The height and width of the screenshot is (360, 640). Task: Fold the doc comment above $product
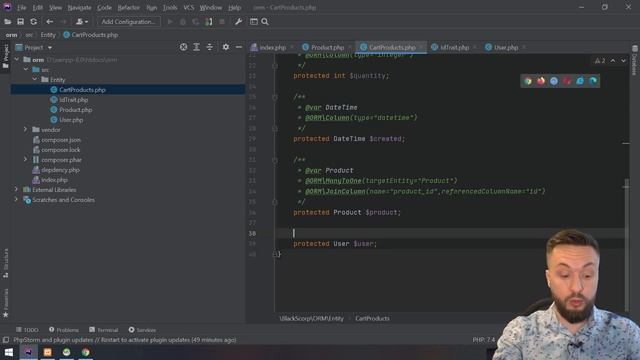pyautogui.click(x=275, y=160)
